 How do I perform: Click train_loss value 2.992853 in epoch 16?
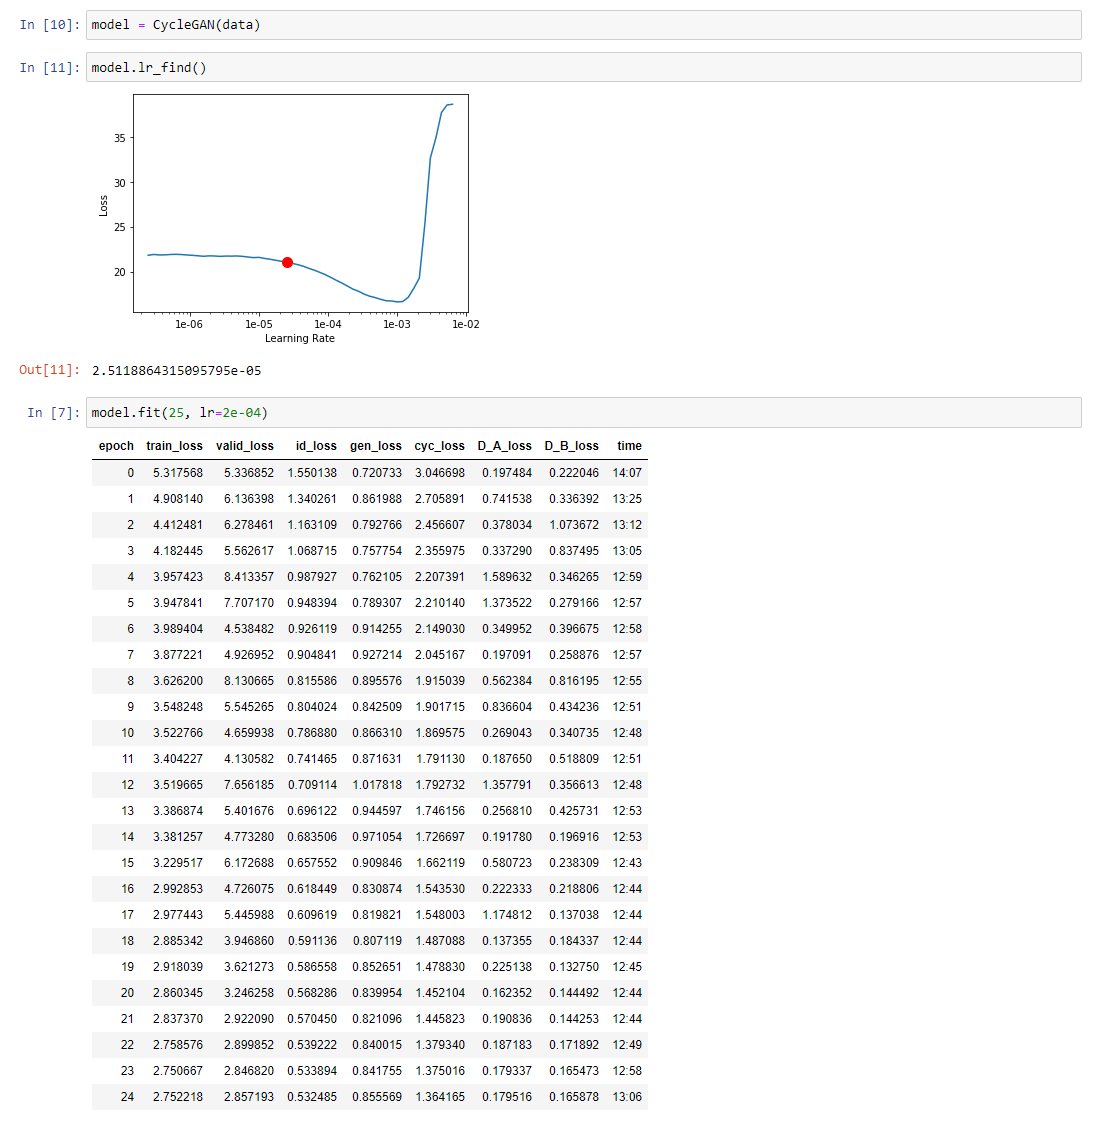(178, 889)
